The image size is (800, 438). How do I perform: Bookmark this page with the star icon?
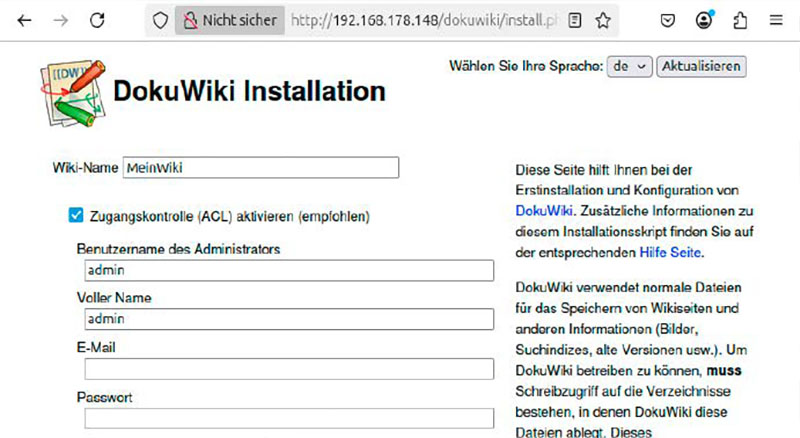click(603, 20)
